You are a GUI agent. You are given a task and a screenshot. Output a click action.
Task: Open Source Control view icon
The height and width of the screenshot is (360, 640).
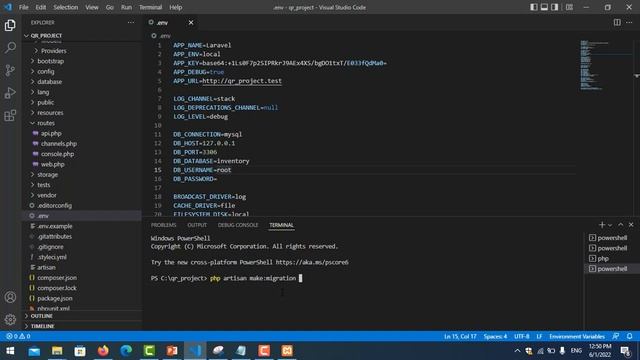coord(10,70)
